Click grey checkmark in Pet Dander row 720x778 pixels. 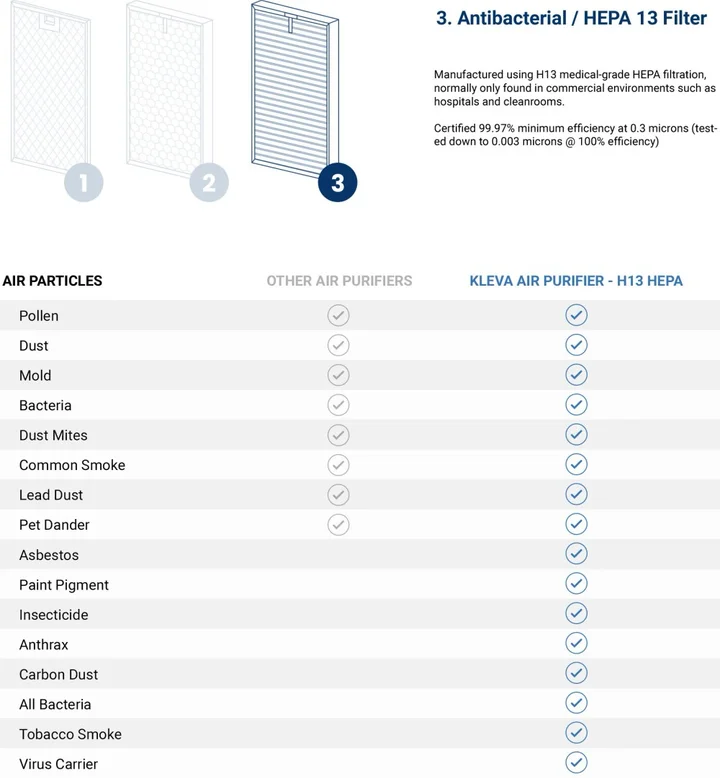tap(339, 525)
